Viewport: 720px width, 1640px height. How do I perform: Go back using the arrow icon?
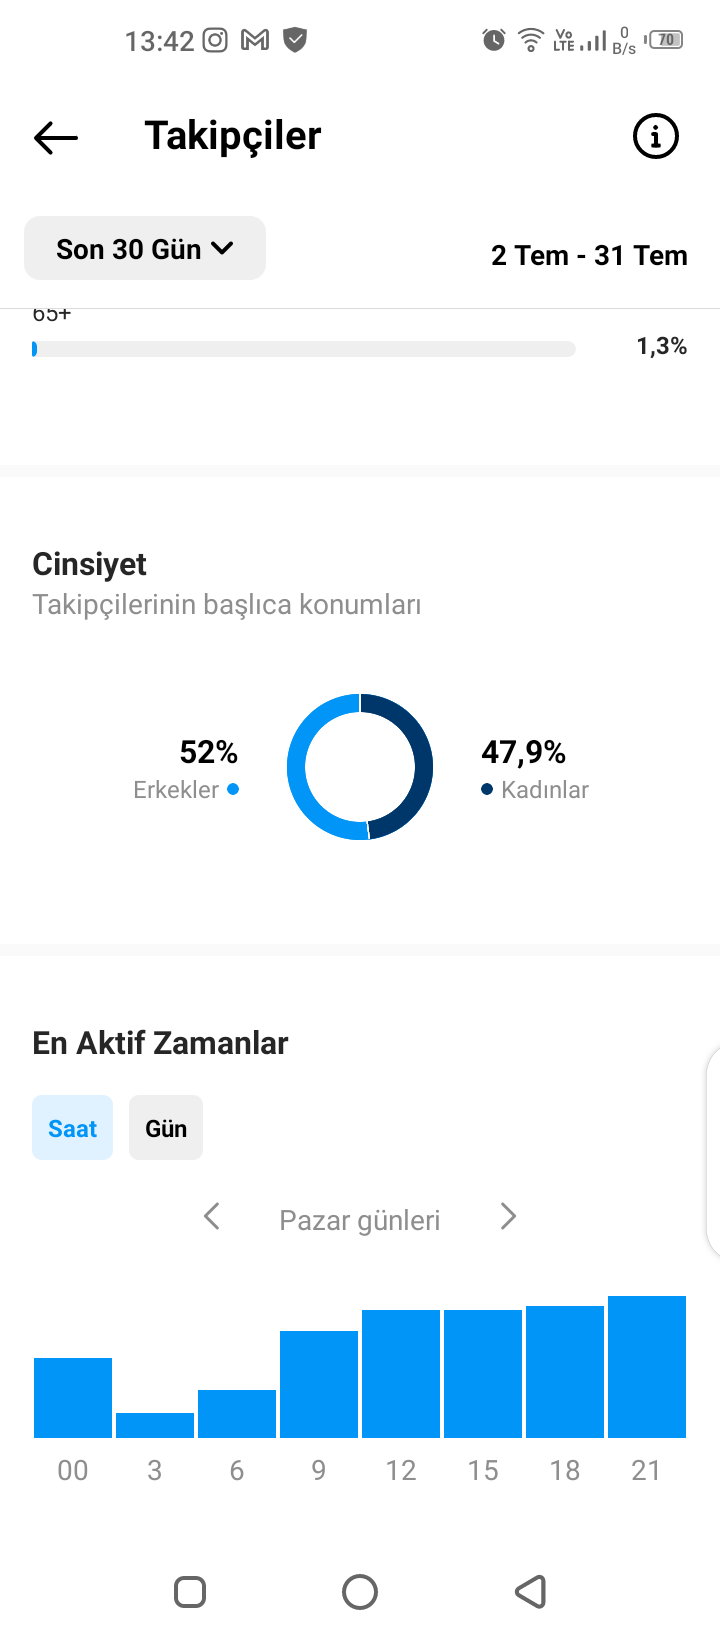[56, 137]
